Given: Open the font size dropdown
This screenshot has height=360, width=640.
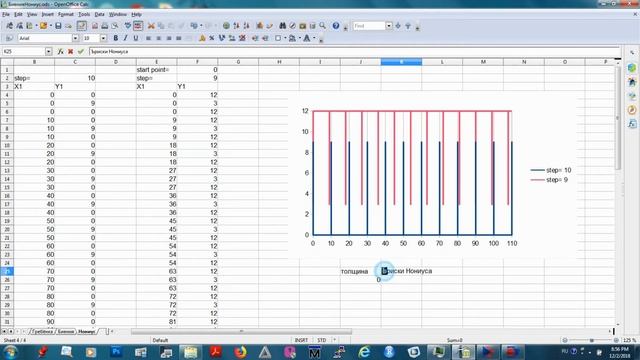Looking at the screenshot, I should [x=103, y=38].
